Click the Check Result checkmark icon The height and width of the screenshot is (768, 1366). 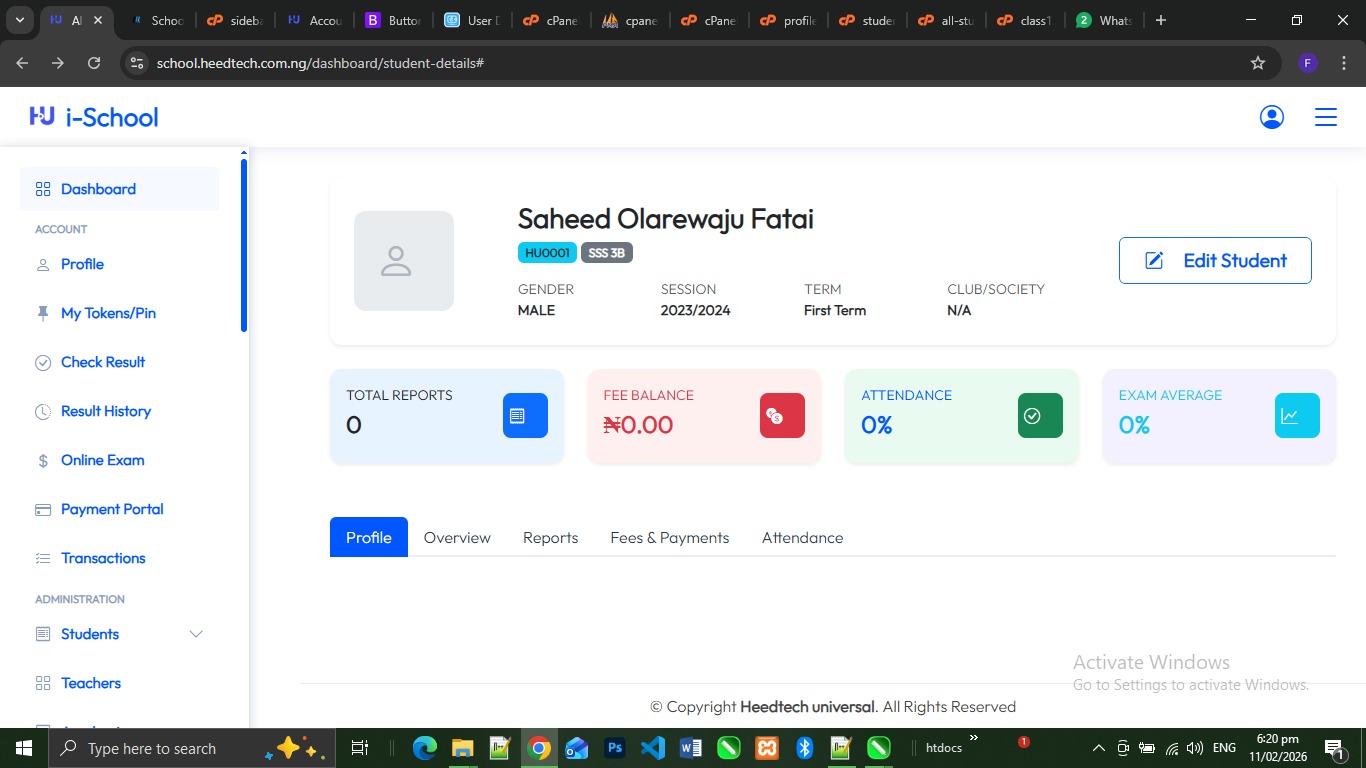pos(42,362)
